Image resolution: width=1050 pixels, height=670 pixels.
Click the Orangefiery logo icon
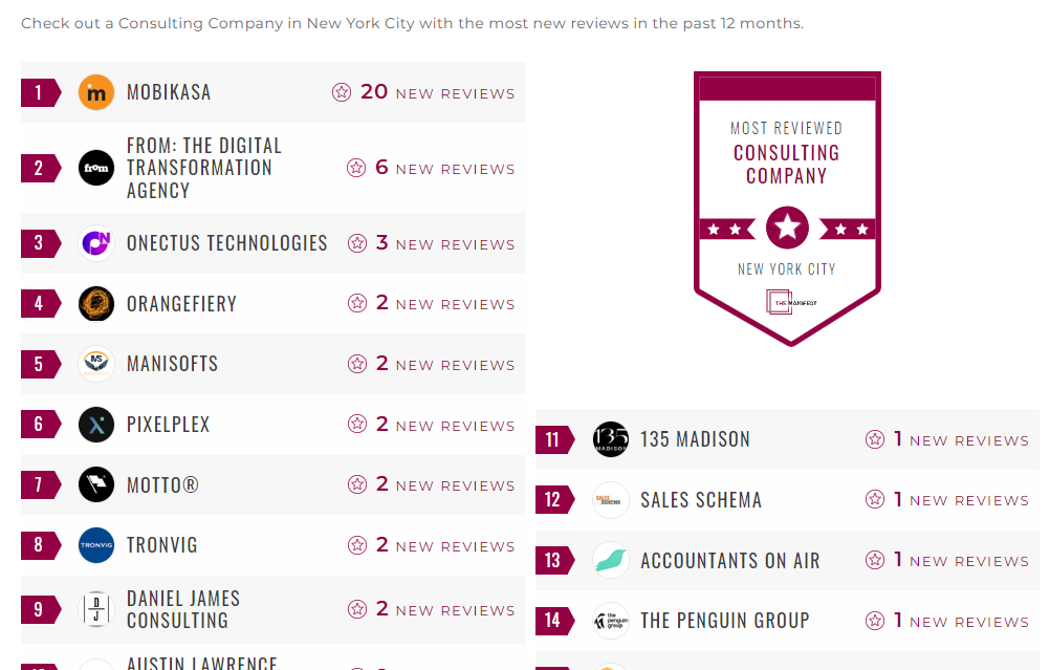click(97, 304)
